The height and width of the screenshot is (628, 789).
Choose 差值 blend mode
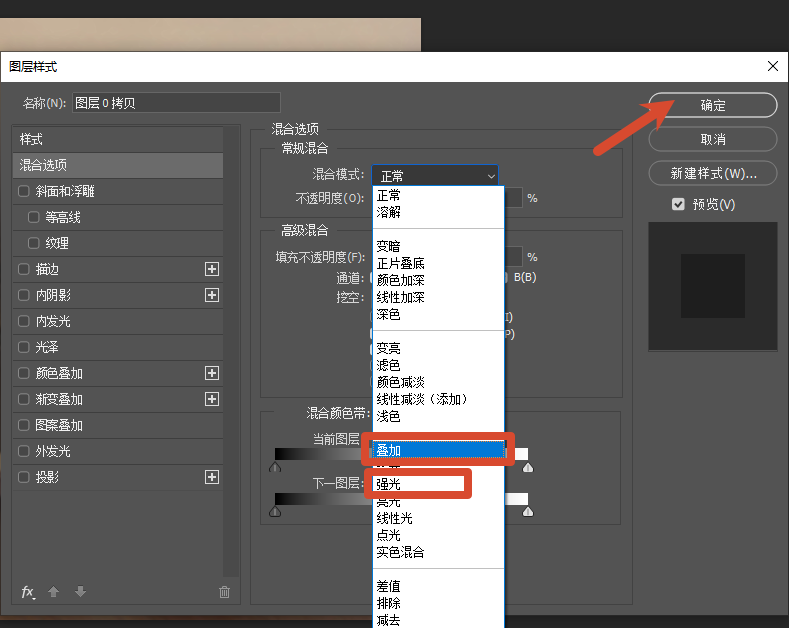tap(438, 586)
